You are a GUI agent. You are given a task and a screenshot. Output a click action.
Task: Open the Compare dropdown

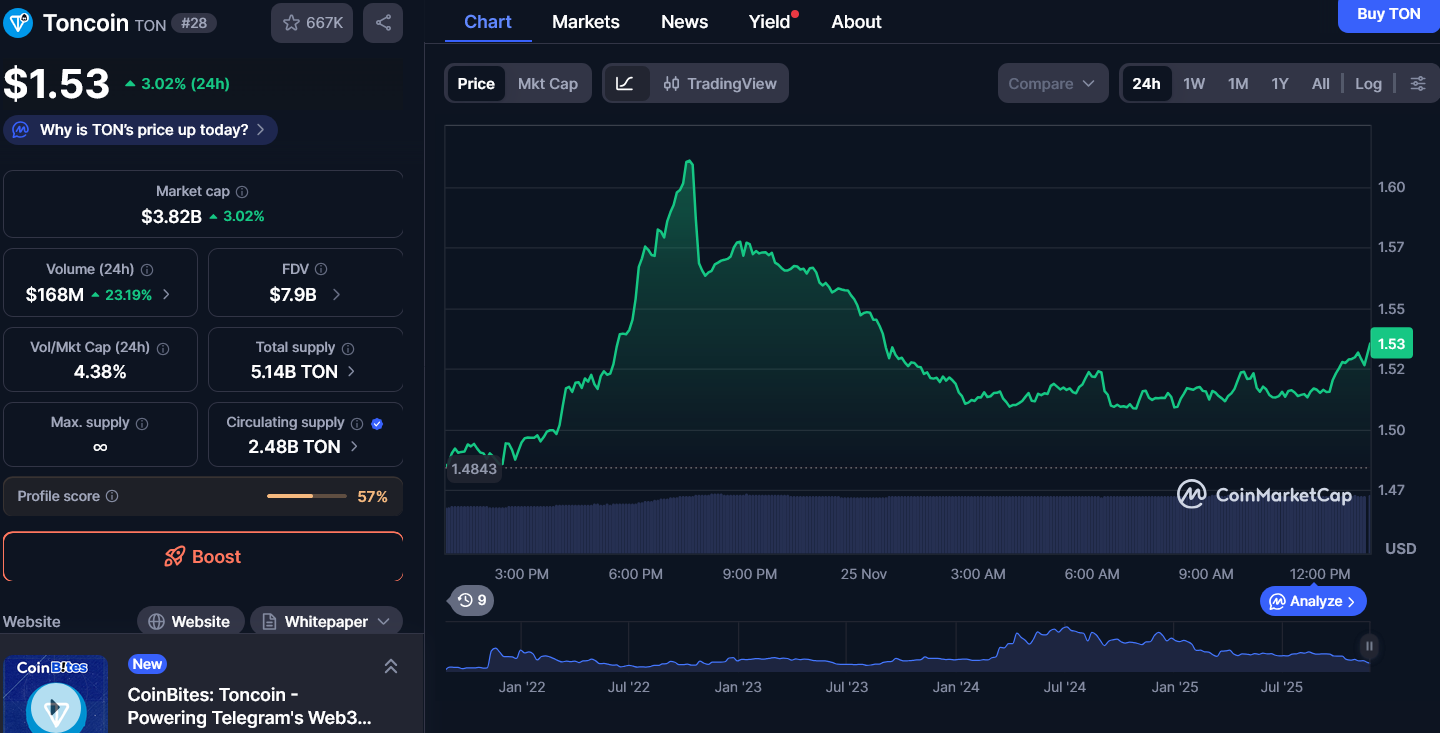point(1052,84)
